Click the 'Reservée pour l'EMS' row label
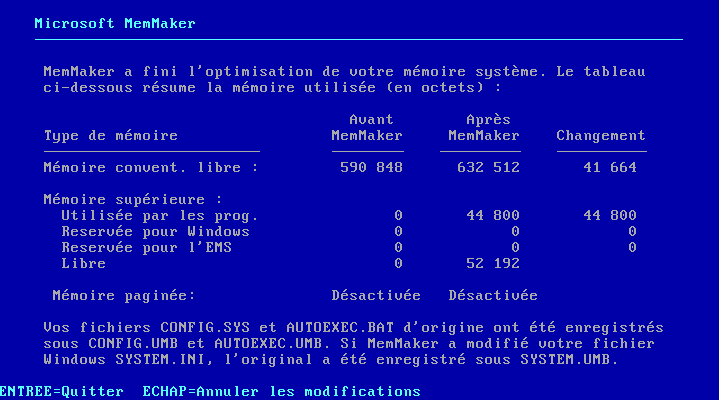 [x=147, y=248]
